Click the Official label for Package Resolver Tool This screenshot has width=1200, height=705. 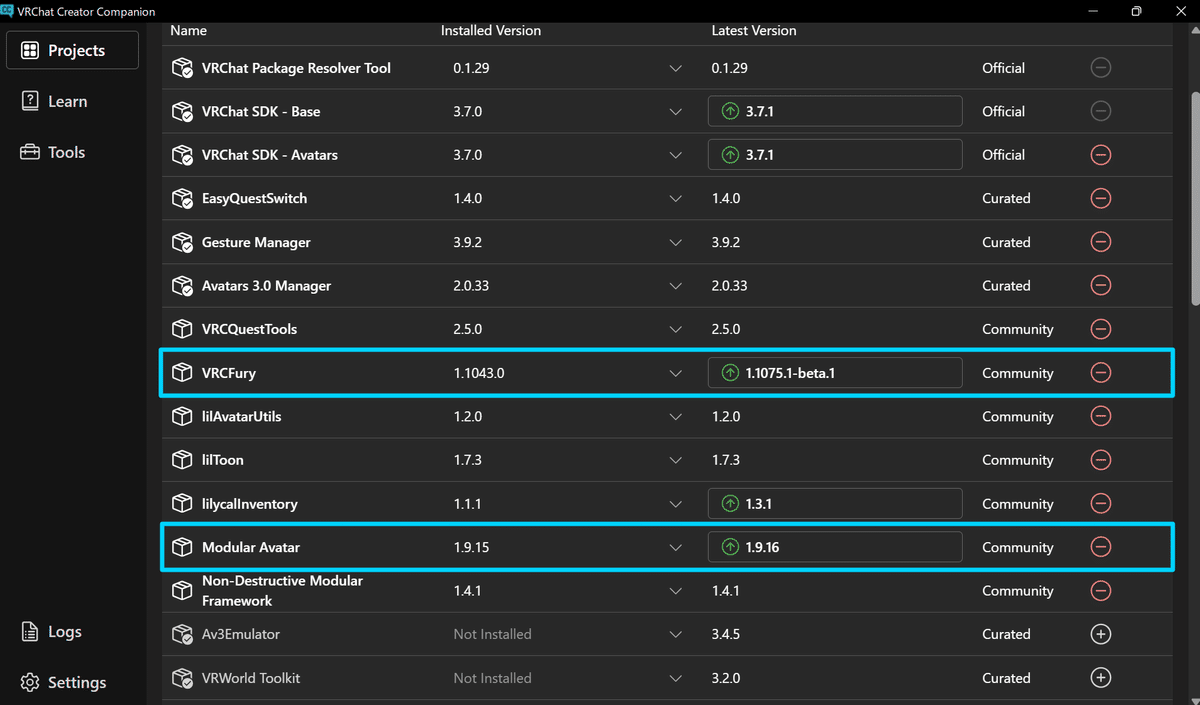[1003, 68]
